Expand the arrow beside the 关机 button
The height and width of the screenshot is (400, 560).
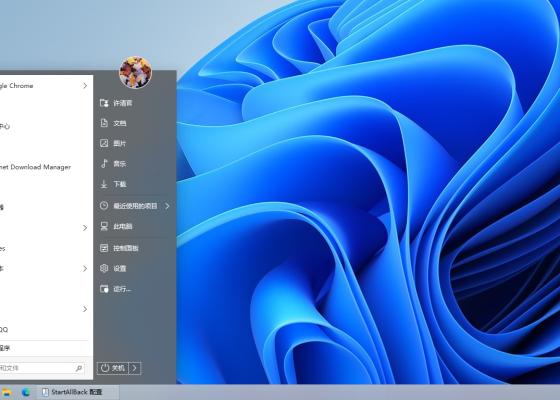coord(135,368)
